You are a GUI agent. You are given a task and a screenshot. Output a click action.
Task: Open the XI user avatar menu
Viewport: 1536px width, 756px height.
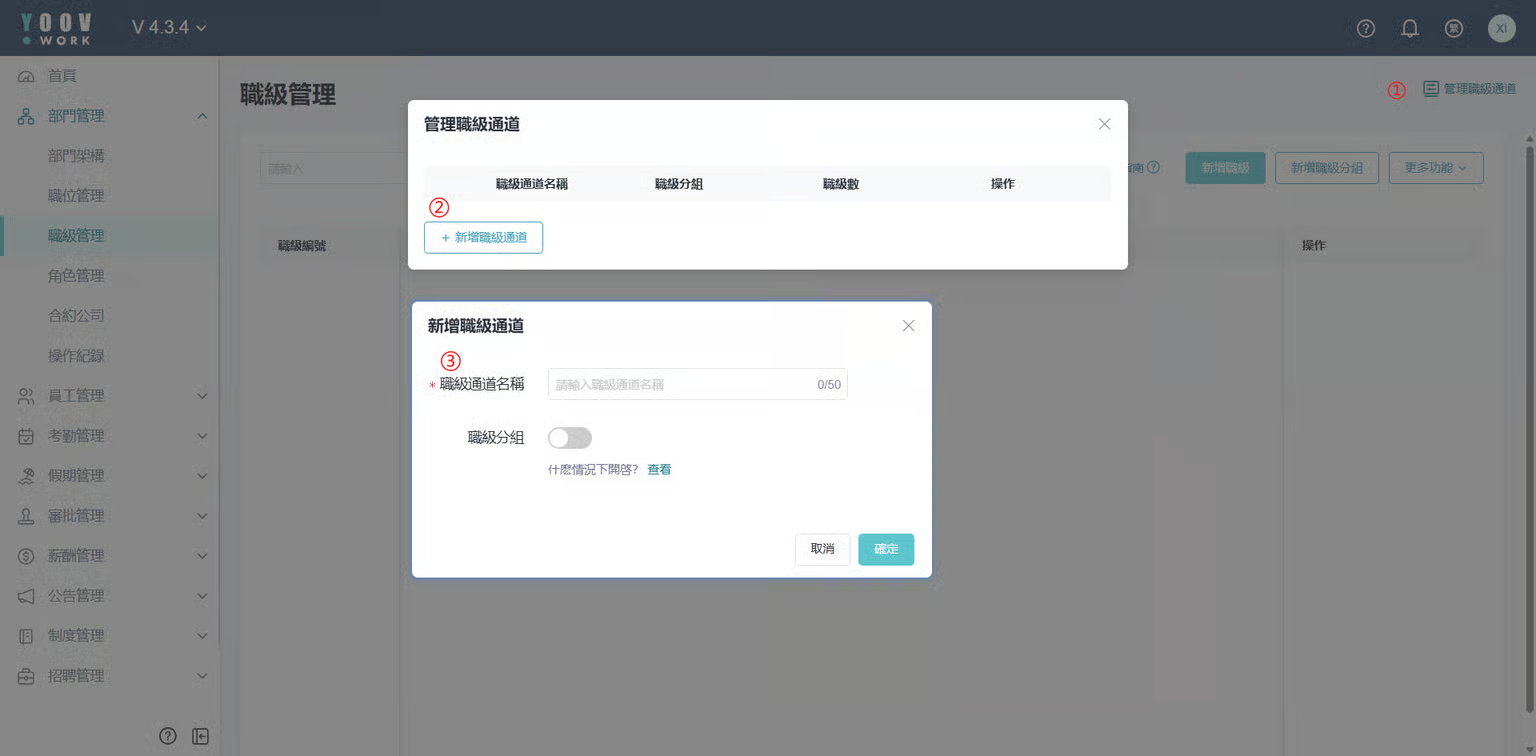point(1501,28)
